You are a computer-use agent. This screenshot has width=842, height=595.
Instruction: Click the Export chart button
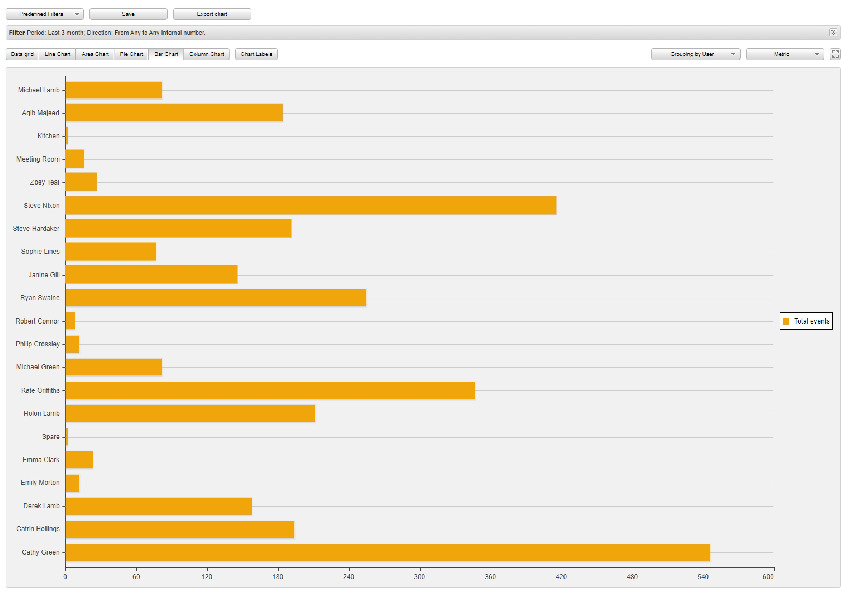[x=211, y=14]
